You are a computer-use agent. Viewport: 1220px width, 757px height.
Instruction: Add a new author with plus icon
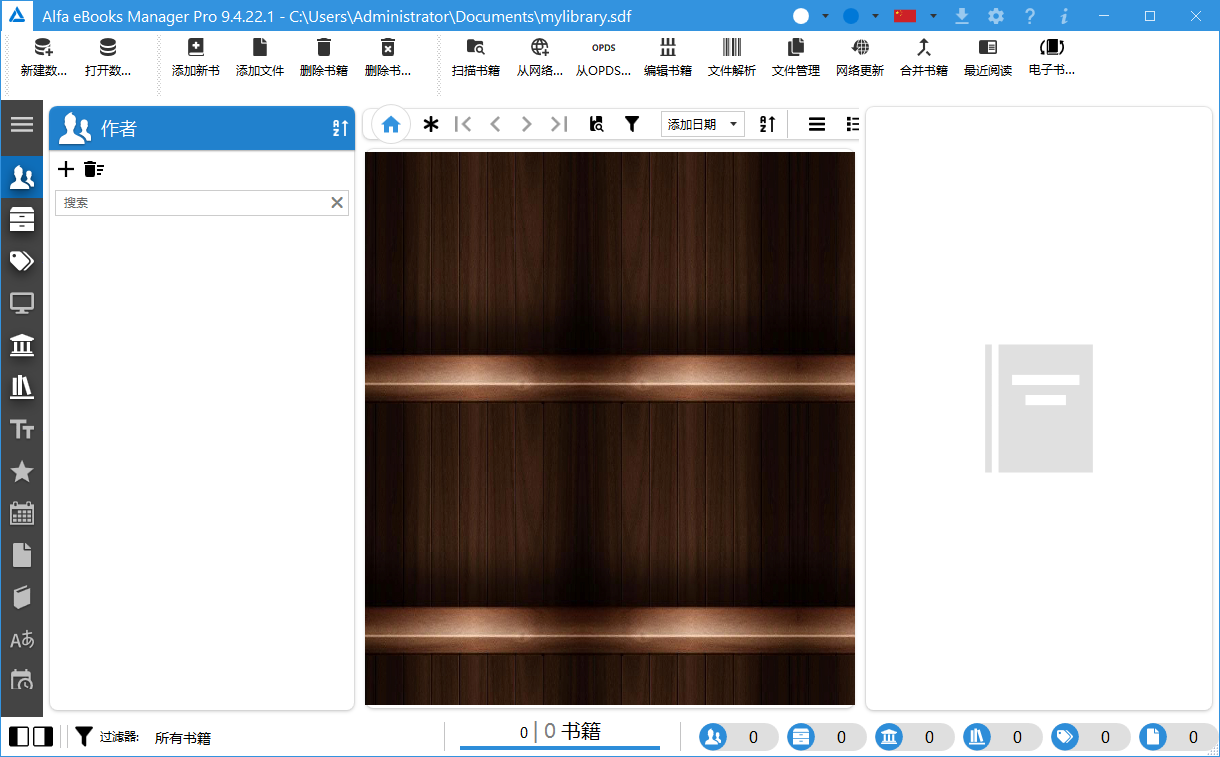click(66, 169)
